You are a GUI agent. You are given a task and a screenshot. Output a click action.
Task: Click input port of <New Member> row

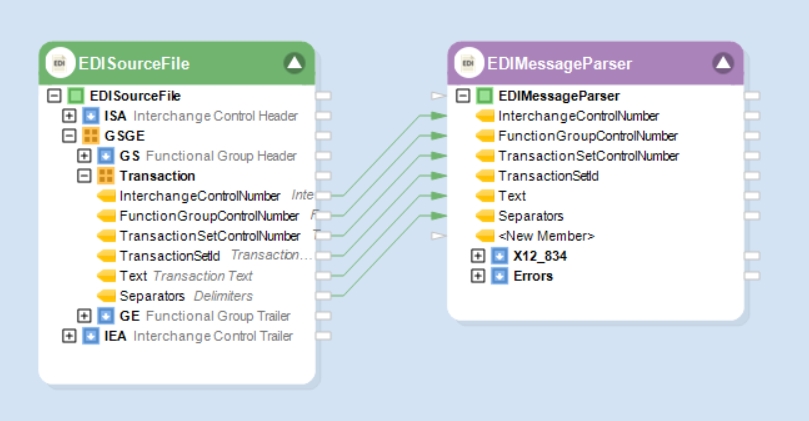click(438, 236)
